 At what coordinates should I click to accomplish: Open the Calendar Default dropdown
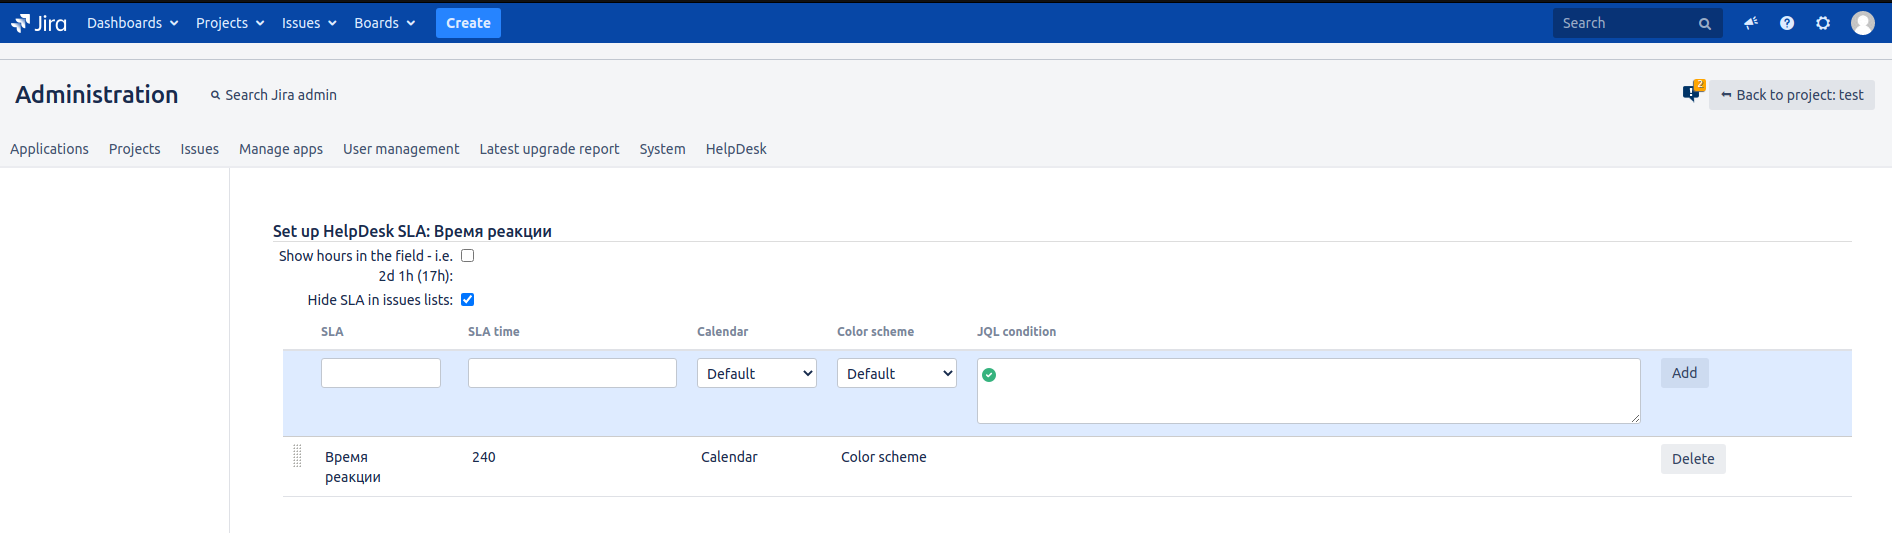tap(757, 373)
